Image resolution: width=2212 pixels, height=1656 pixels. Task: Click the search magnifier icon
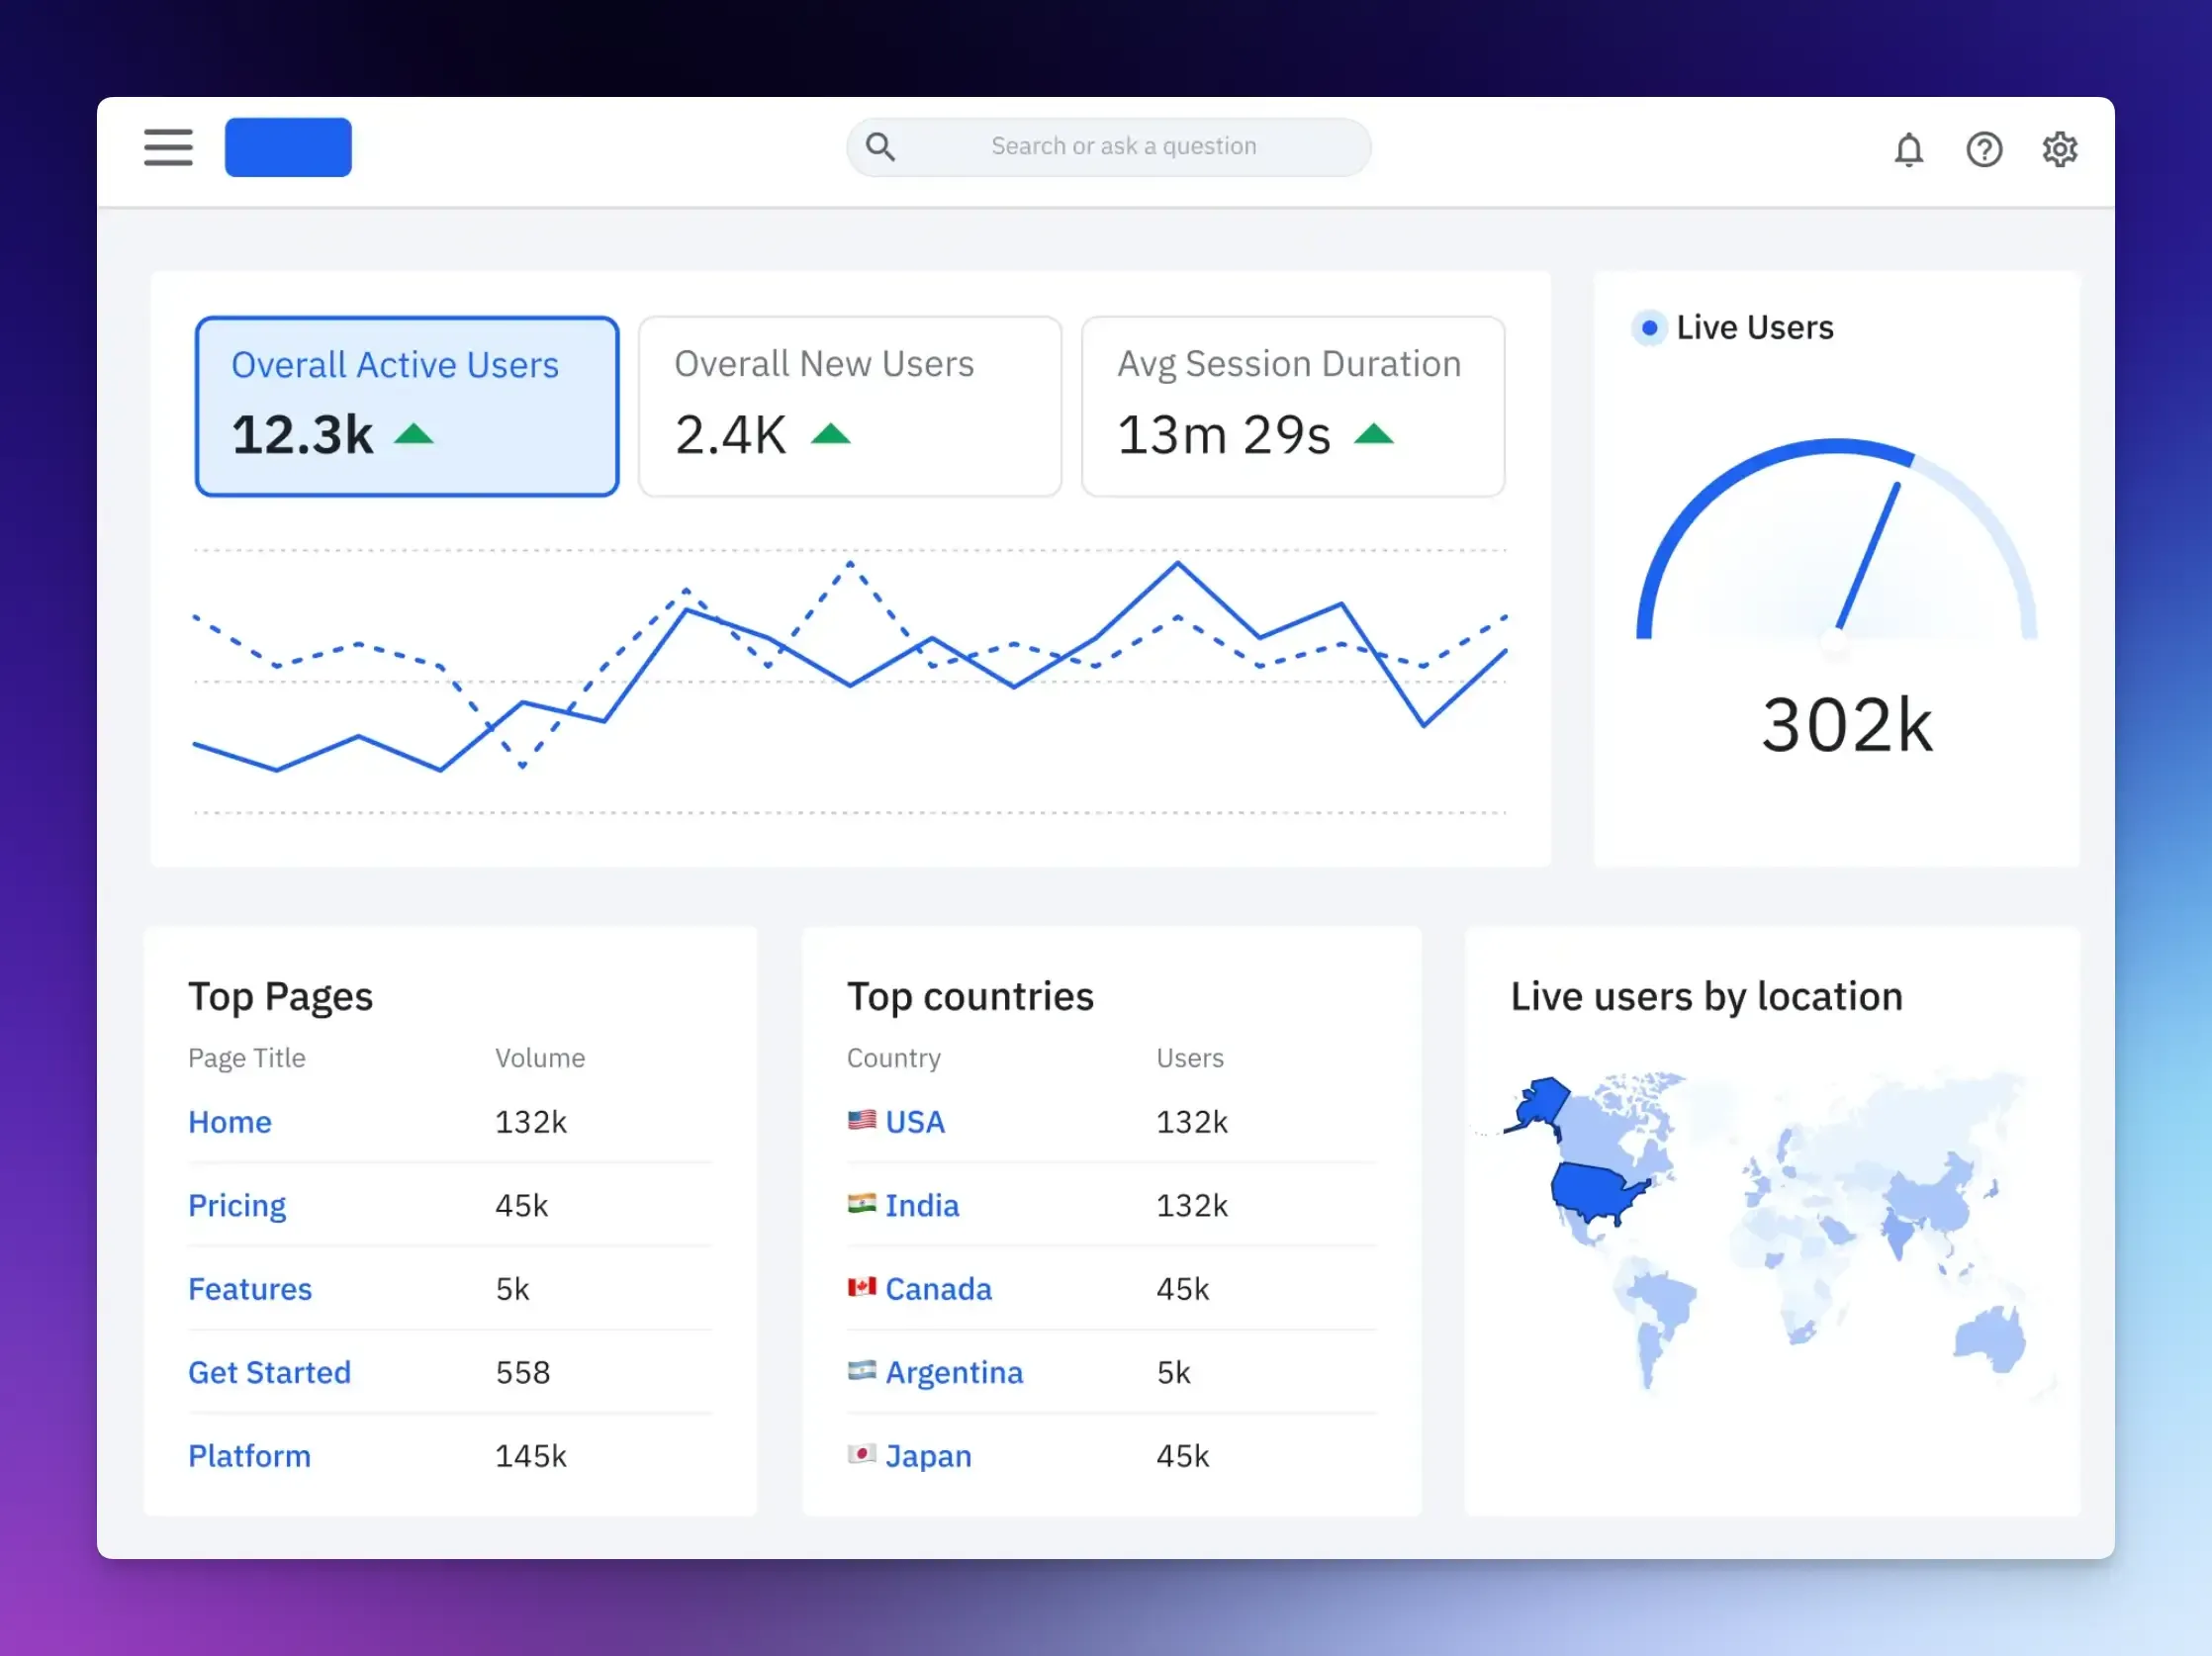click(x=880, y=147)
